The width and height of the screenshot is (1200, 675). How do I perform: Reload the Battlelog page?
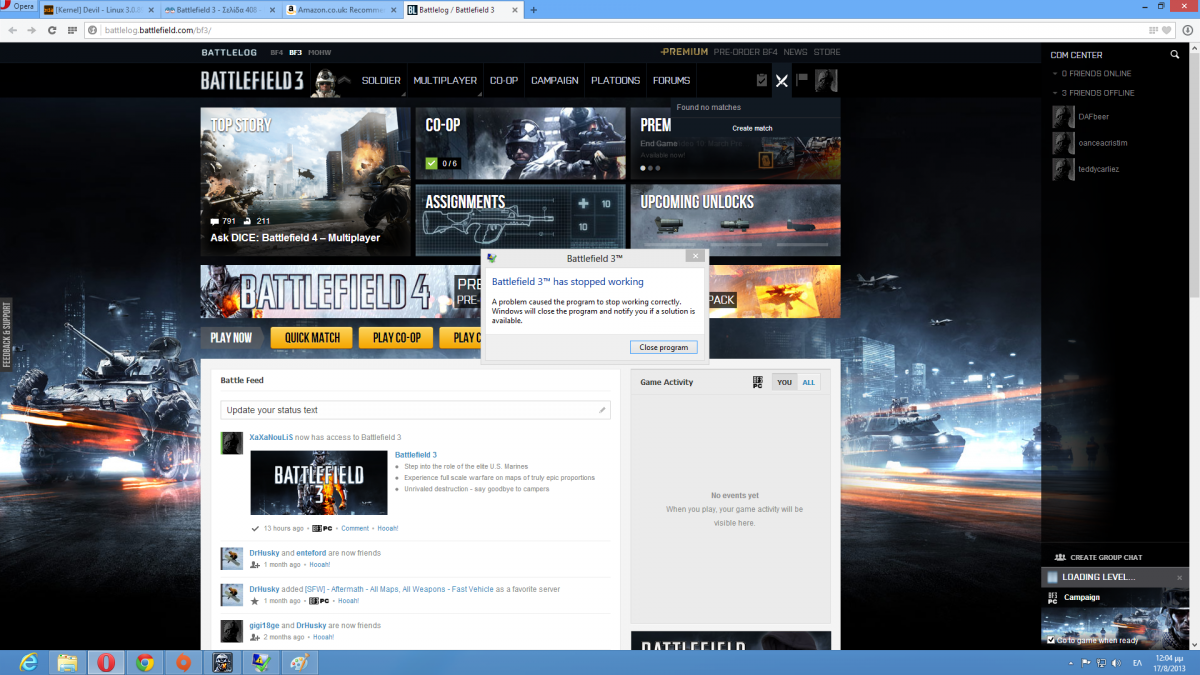coord(52,30)
